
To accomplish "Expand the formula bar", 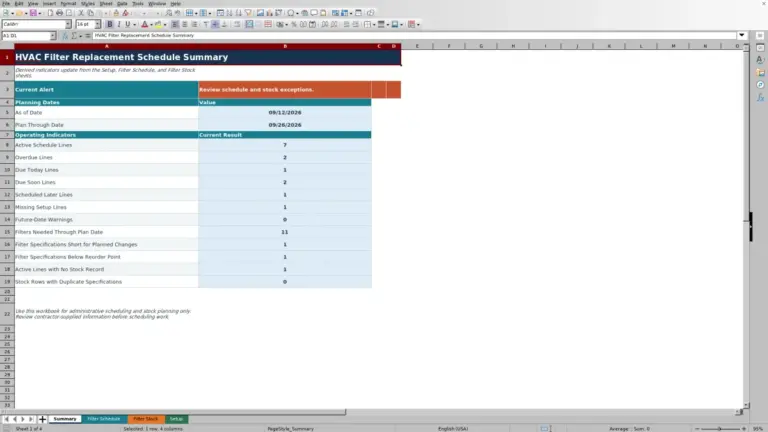I will pyautogui.click(x=742, y=35).
